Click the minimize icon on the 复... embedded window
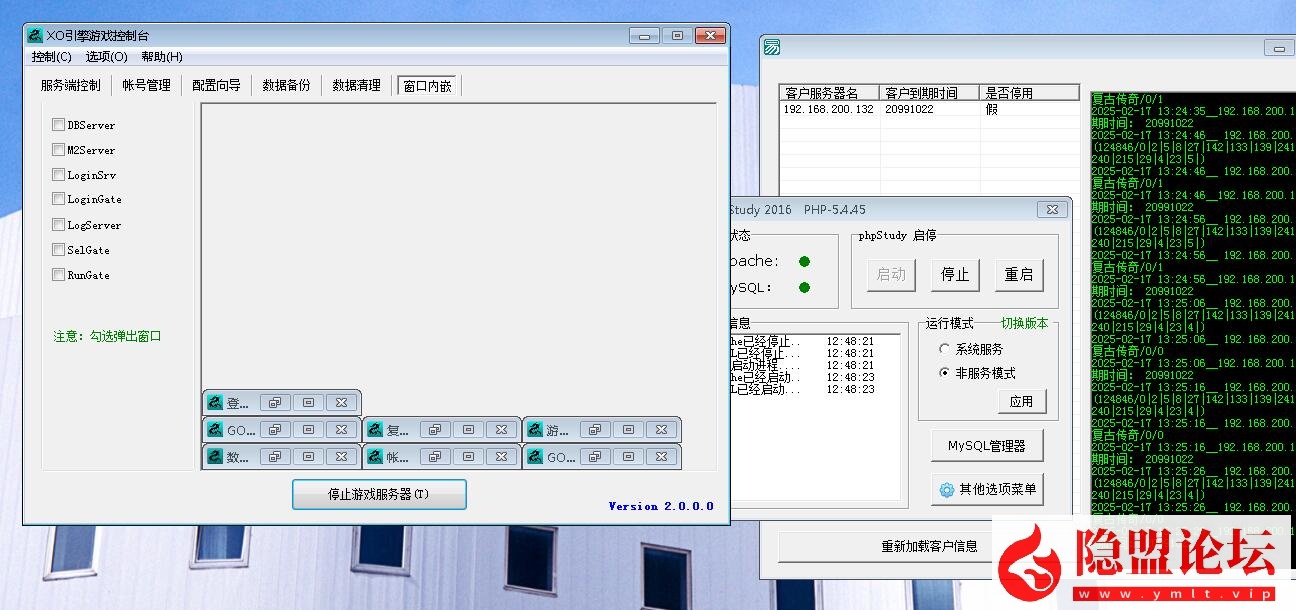Image resolution: width=1296 pixels, height=610 pixels. tap(468, 428)
